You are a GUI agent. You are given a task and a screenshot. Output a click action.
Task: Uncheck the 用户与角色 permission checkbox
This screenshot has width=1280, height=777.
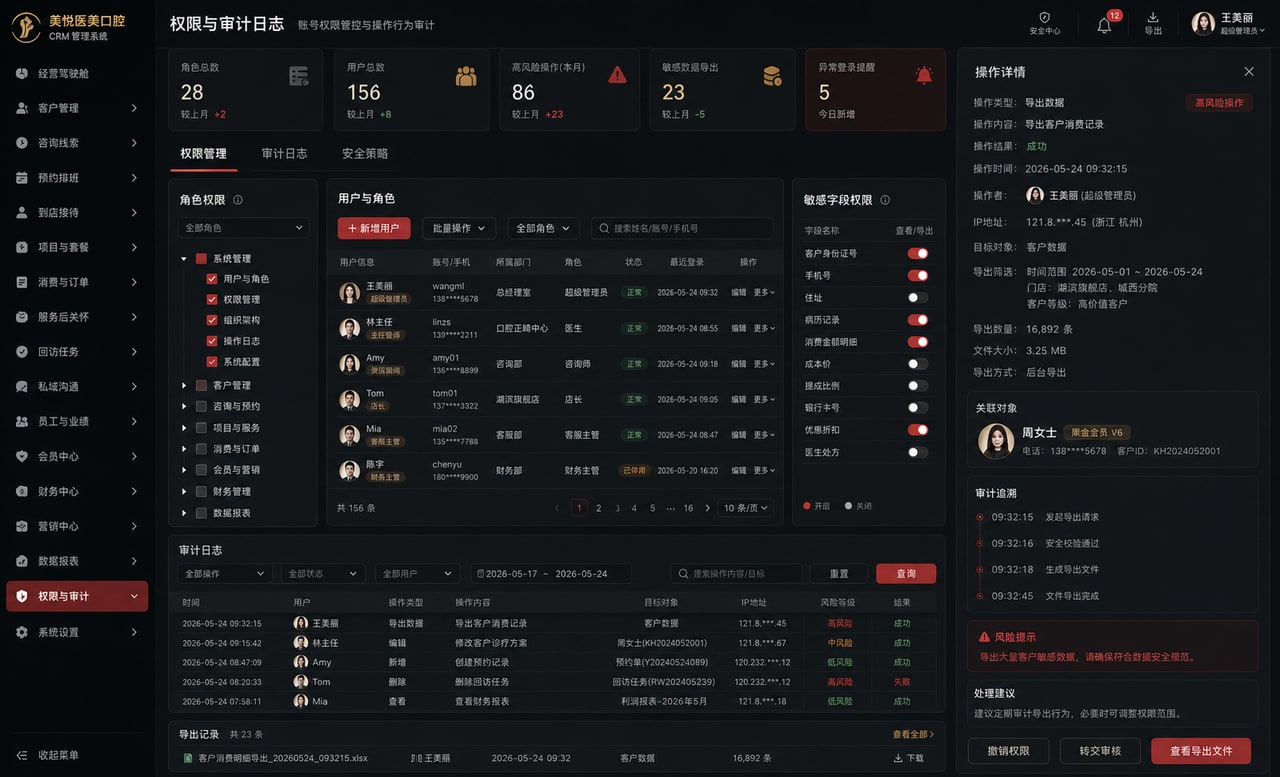point(212,279)
